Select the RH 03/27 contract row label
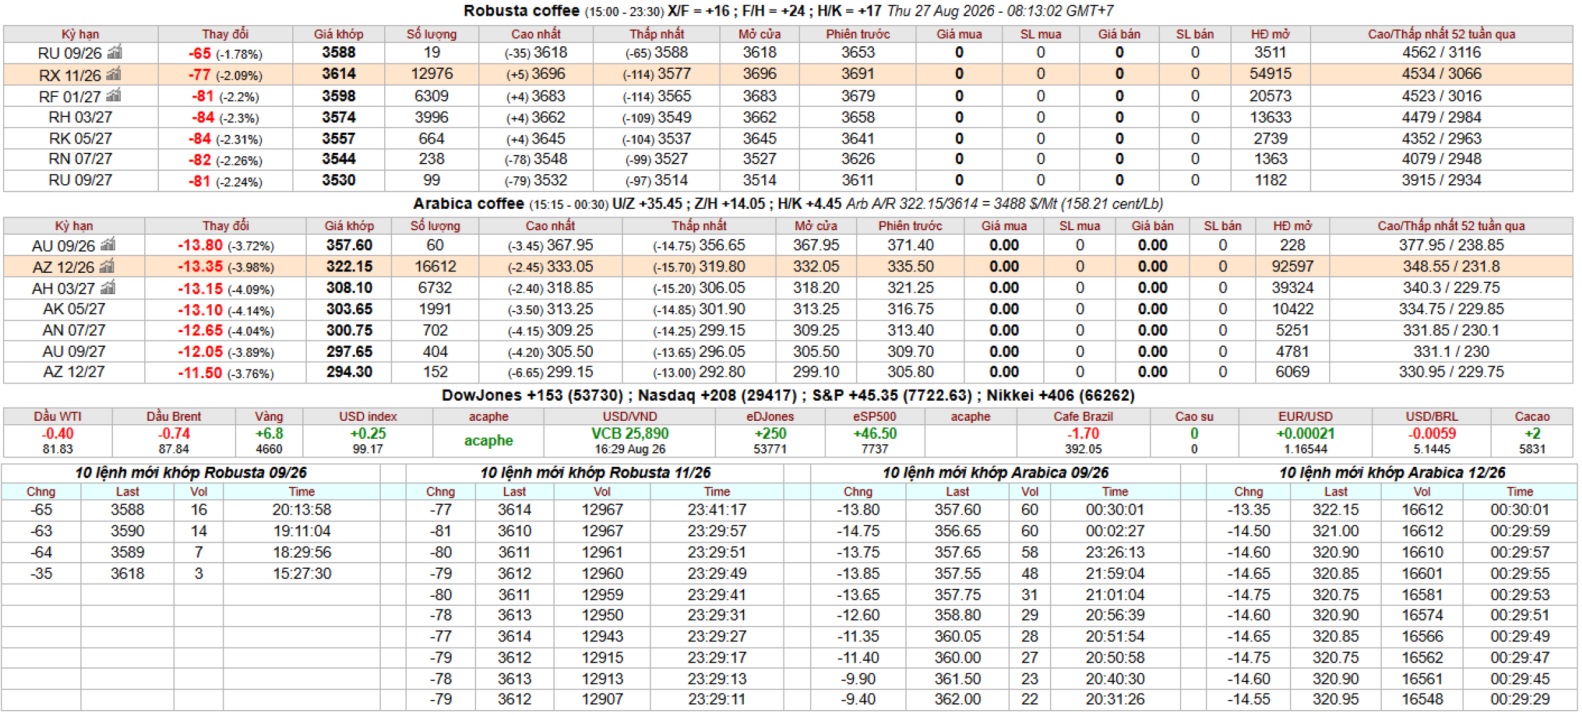 80,117
